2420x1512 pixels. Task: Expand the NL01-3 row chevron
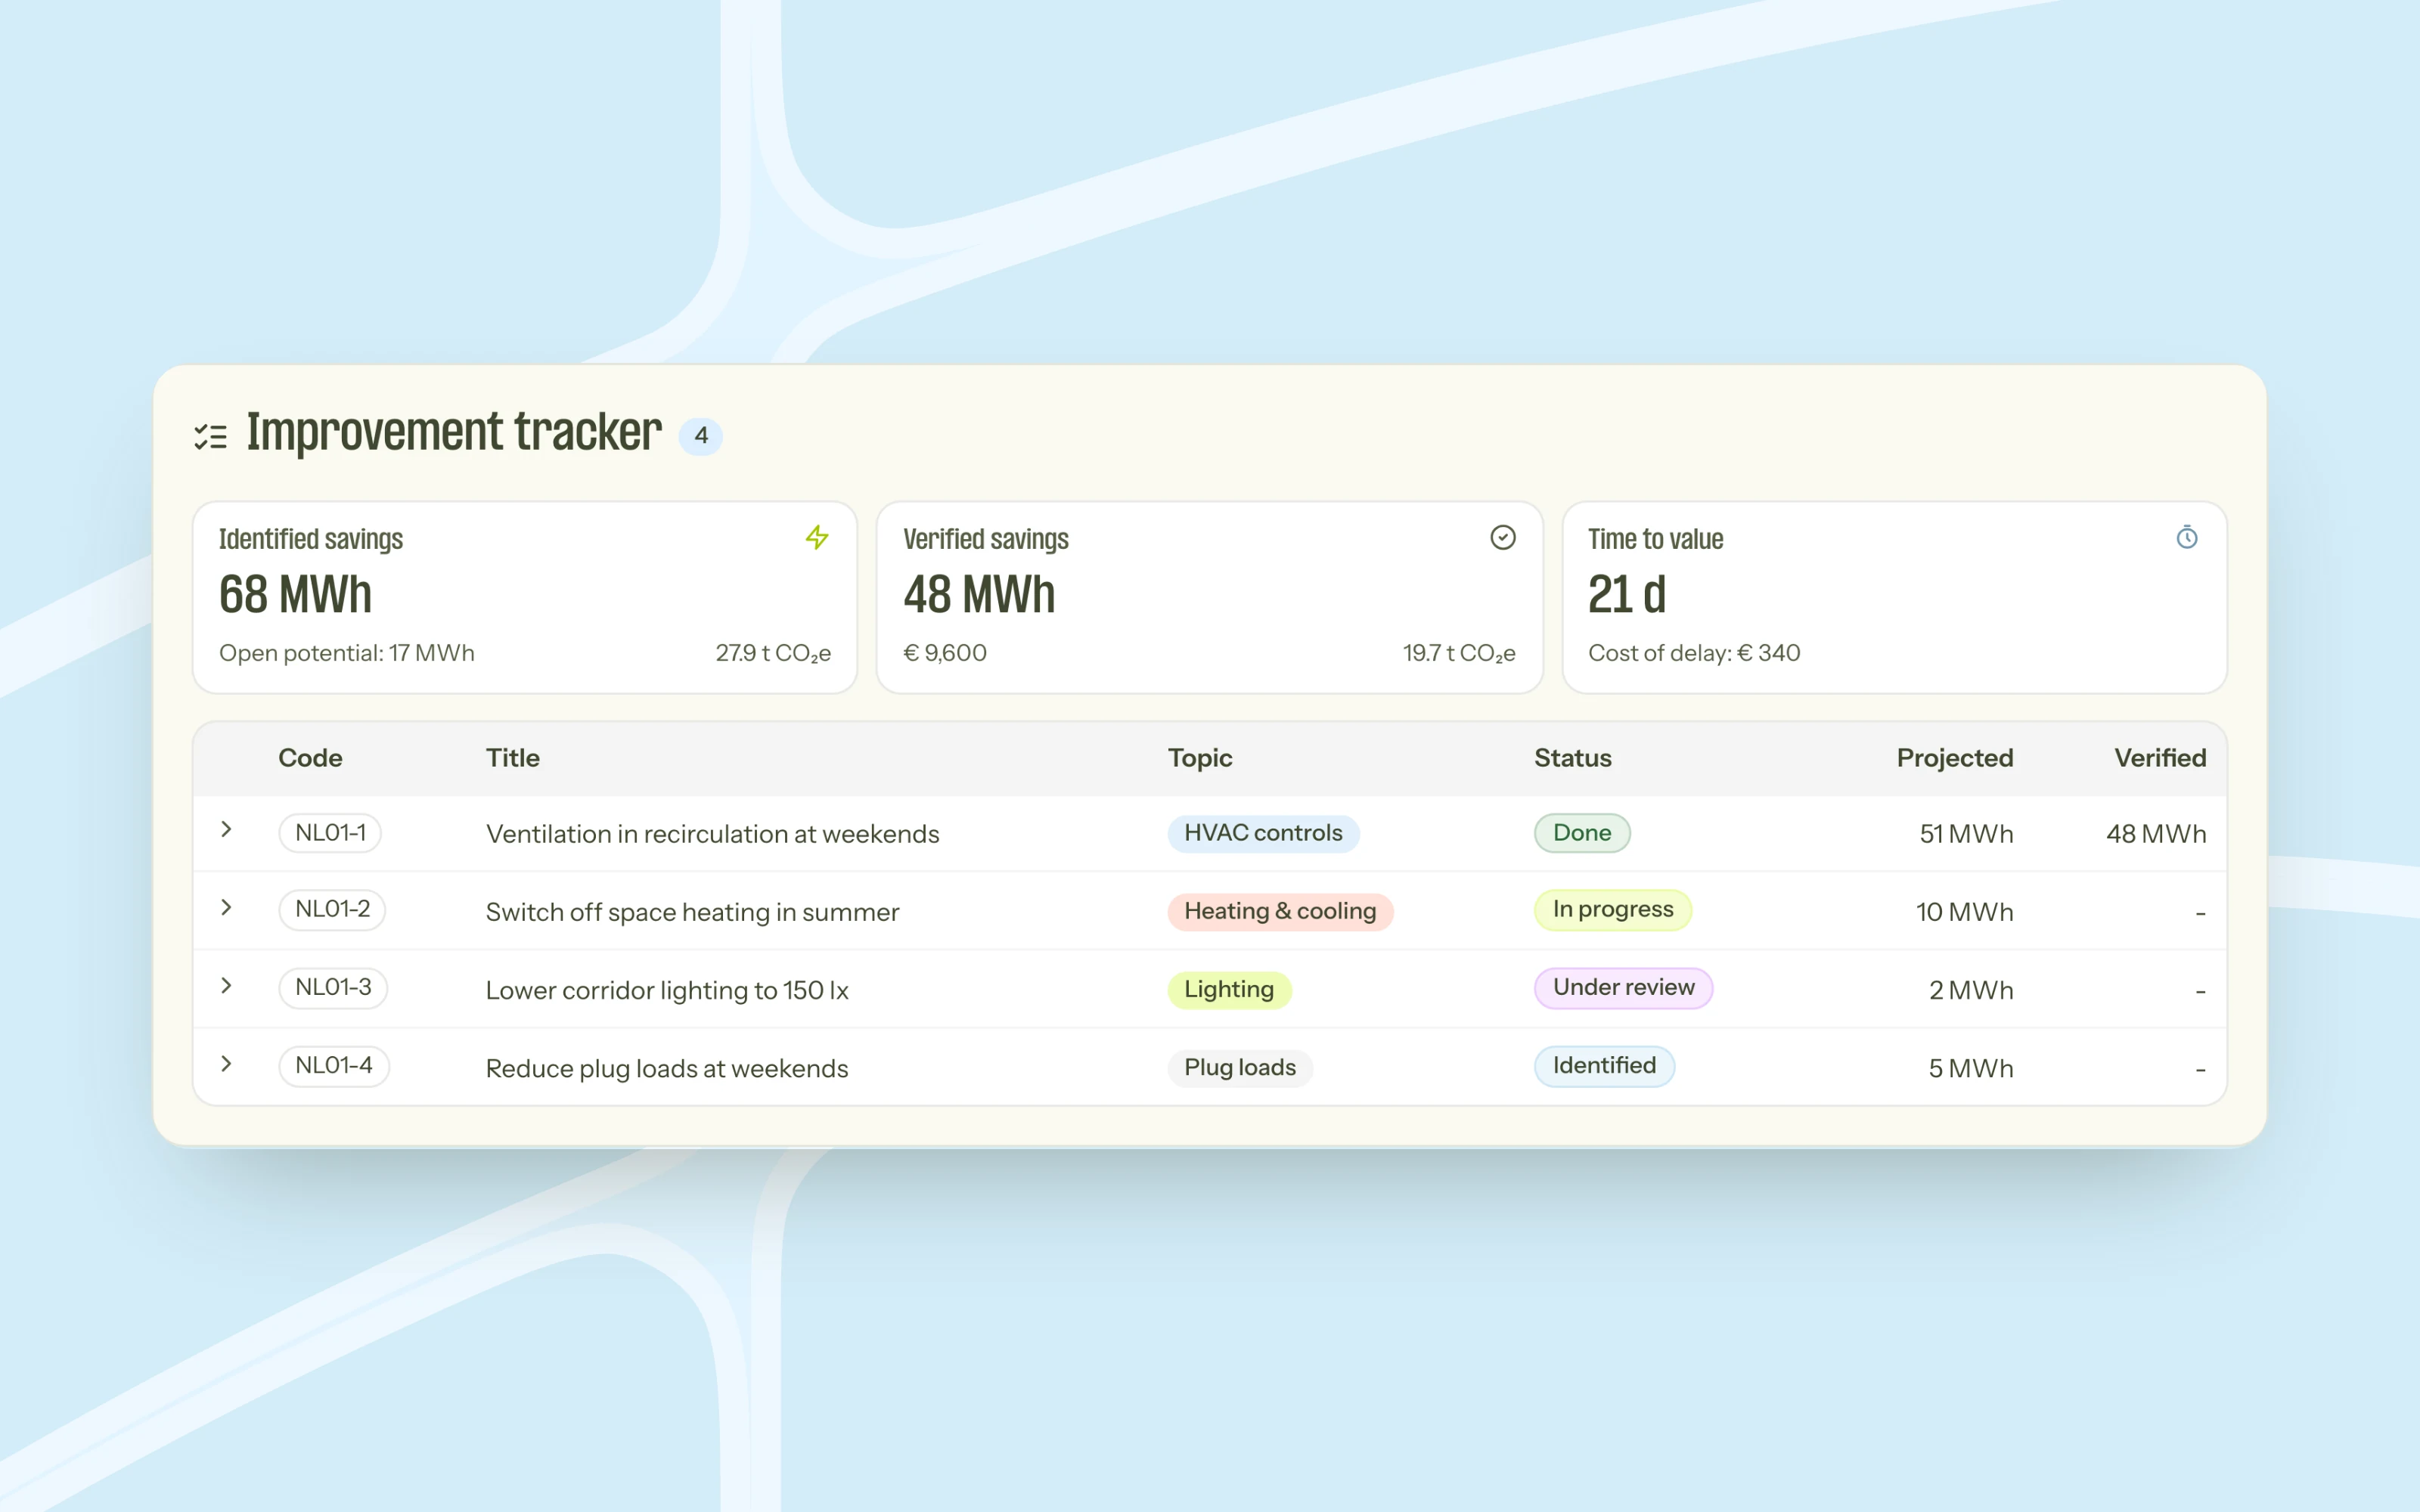point(226,986)
